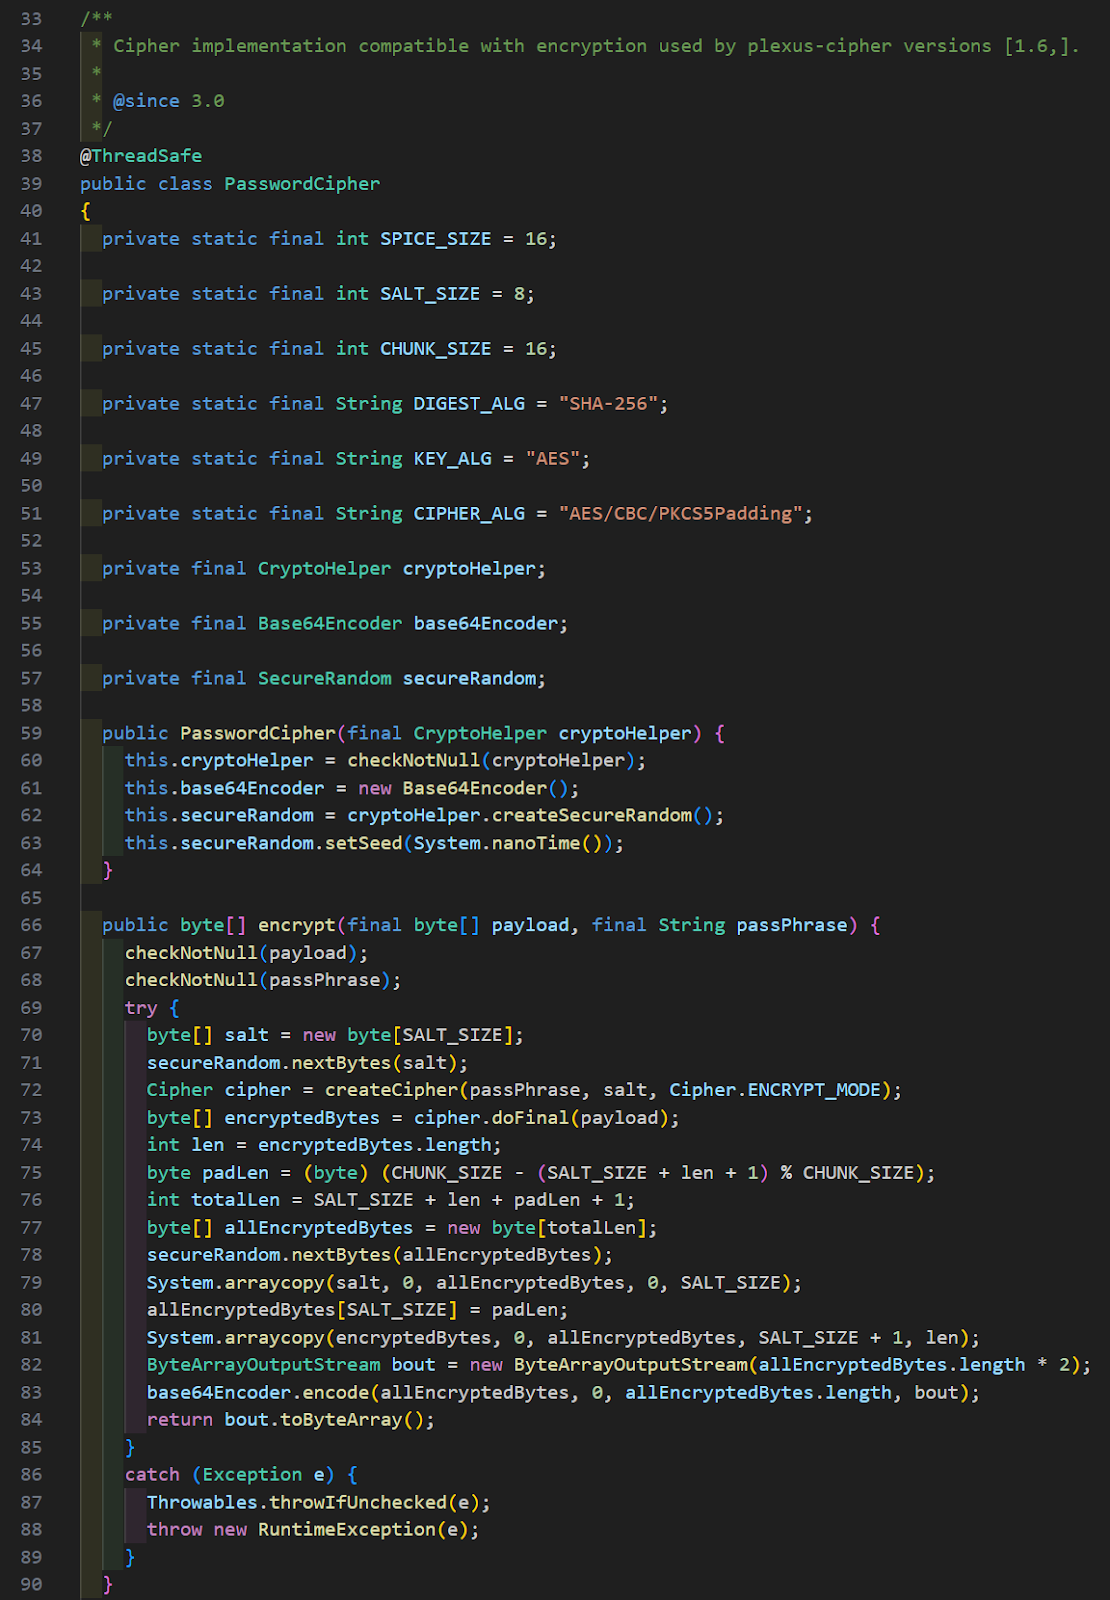Viewport: 1110px width, 1600px height.
Task: Click line number 90 in the gutter
Action: point(31,1586)
